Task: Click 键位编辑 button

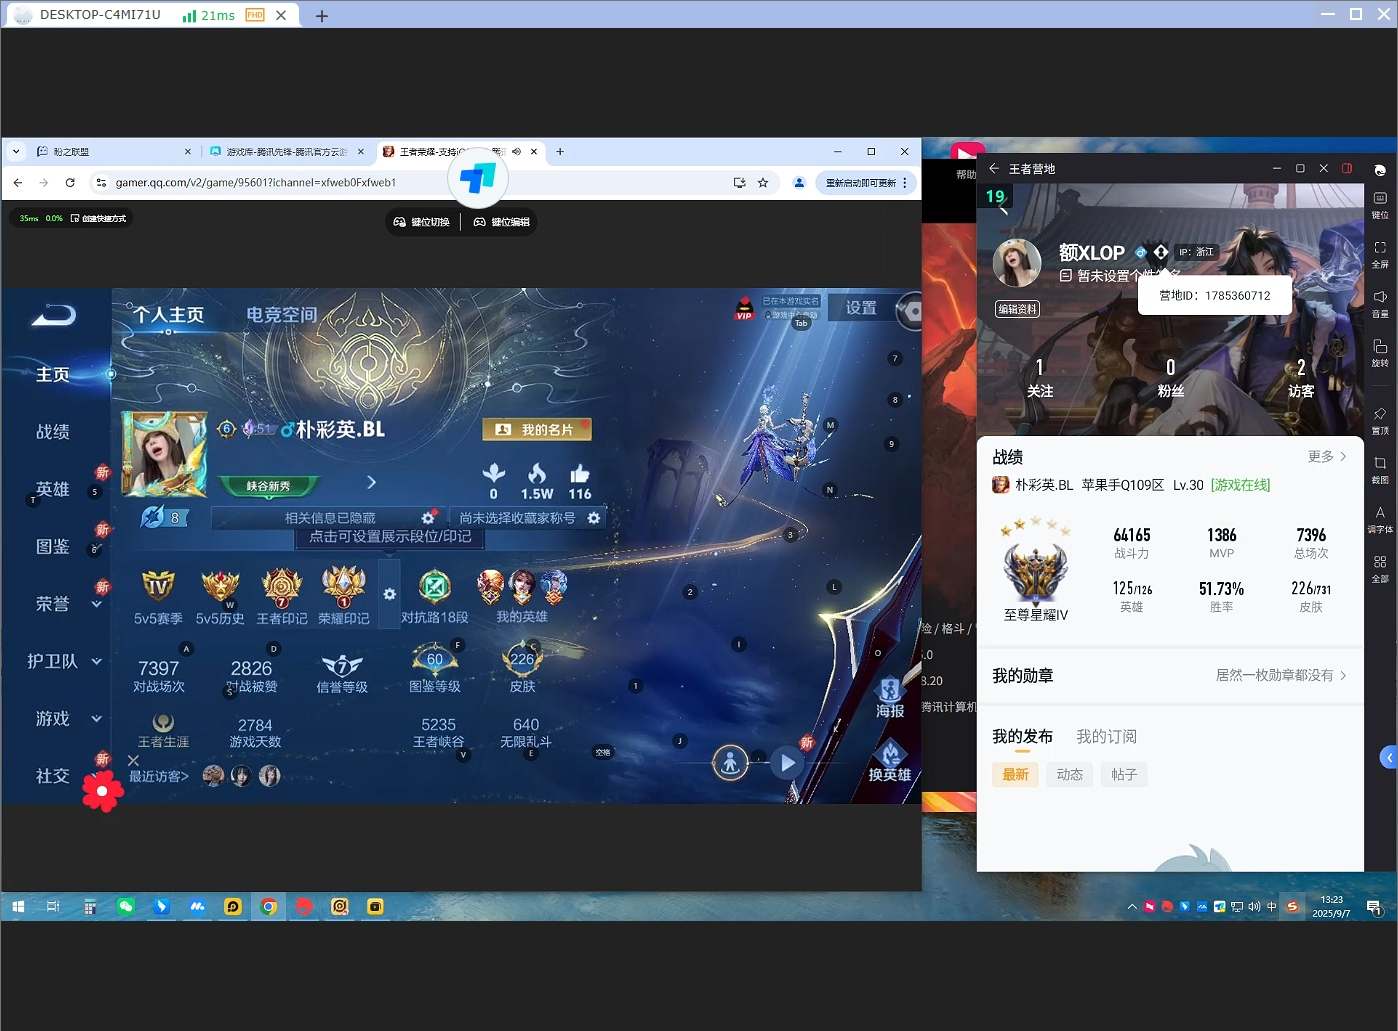Action: click(x=501, y=222)
